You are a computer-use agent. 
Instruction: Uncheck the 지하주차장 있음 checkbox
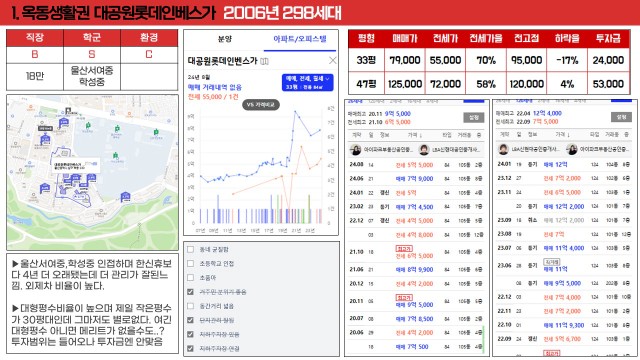click(x=190, y=334)
